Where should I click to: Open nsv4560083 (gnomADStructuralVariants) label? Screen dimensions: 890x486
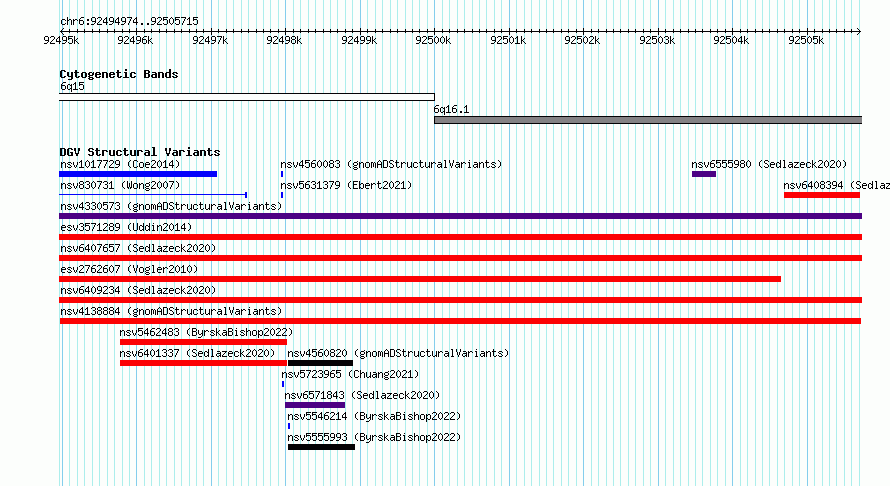coord(391,164)
